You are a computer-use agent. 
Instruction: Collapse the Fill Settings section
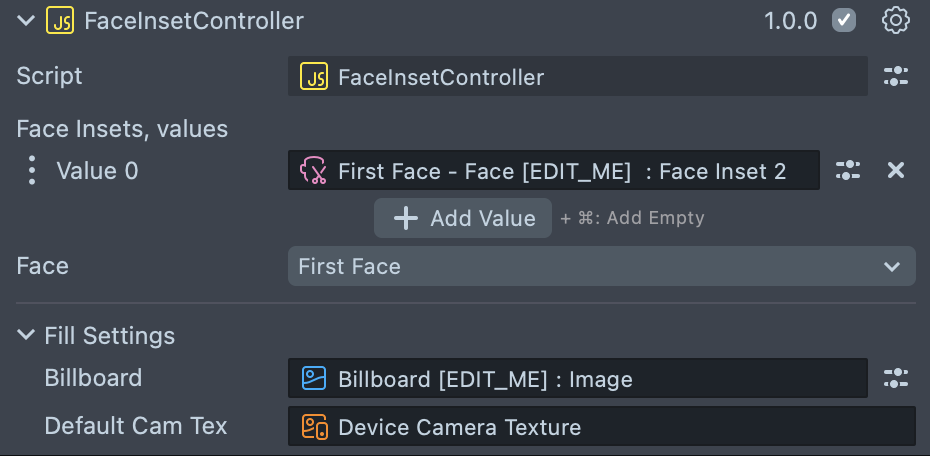pyautogui.click(x=26, y=336)
